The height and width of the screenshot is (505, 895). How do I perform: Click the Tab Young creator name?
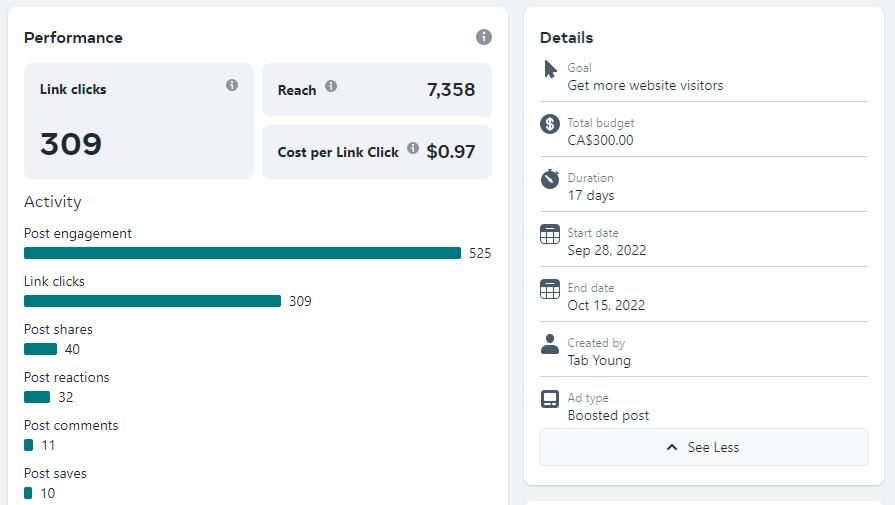(x=599, y=360)
